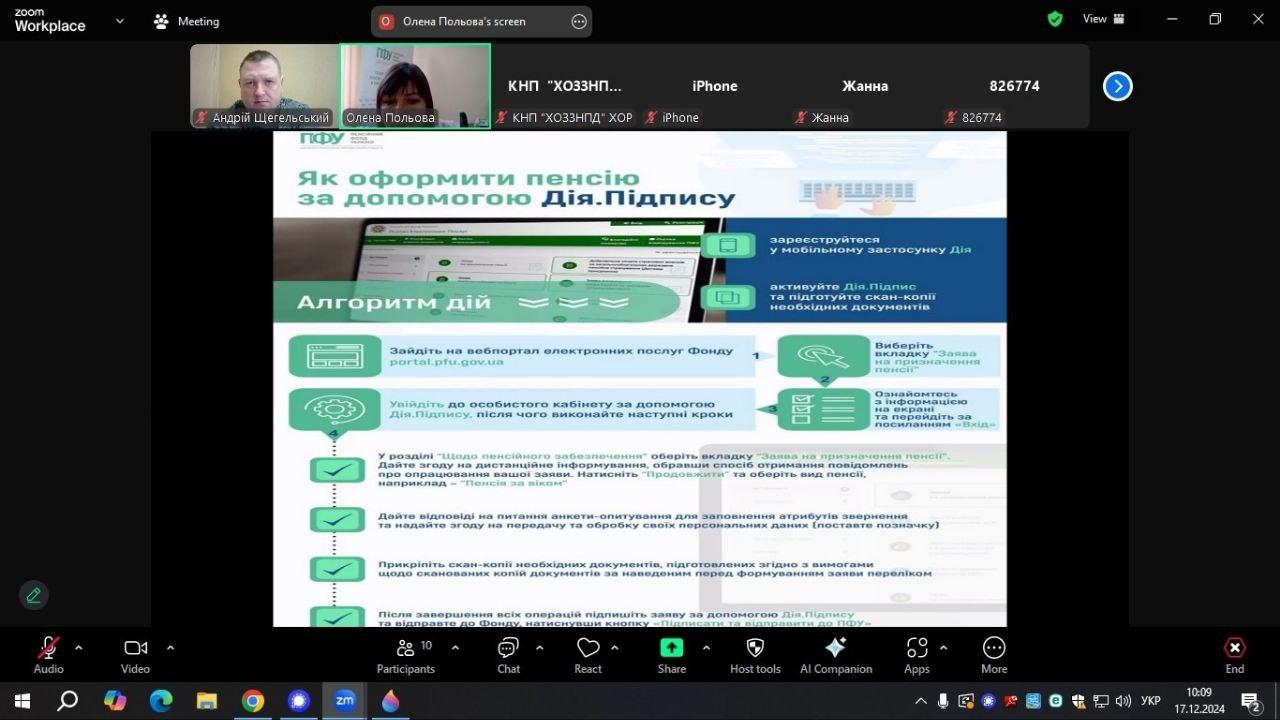1280x720 pixels.
Task: Open the Chat panel
Action: (x=508, y=655)
